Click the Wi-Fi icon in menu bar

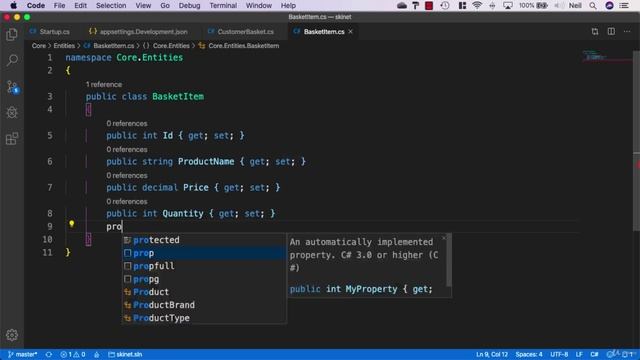477,5
